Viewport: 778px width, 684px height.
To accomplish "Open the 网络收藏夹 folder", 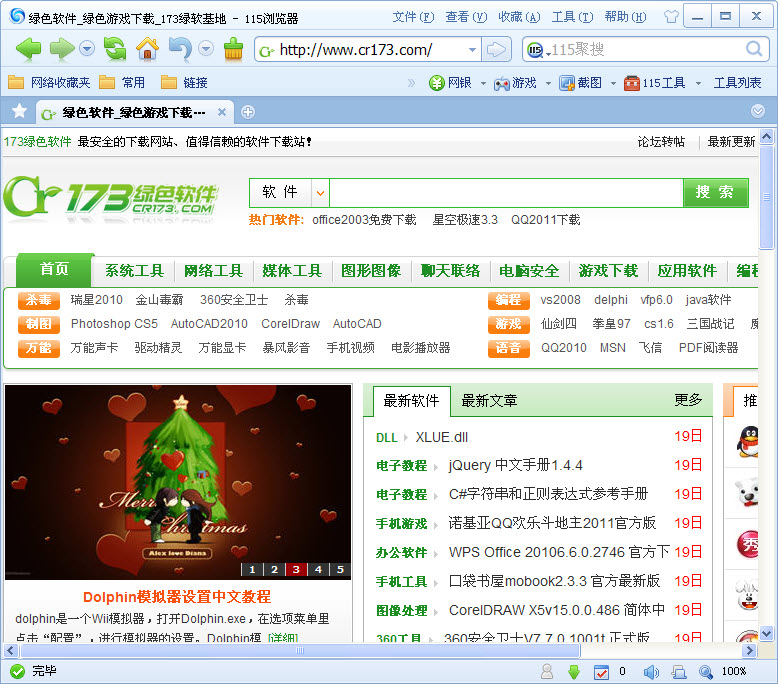I will click(x=49, y=82).
